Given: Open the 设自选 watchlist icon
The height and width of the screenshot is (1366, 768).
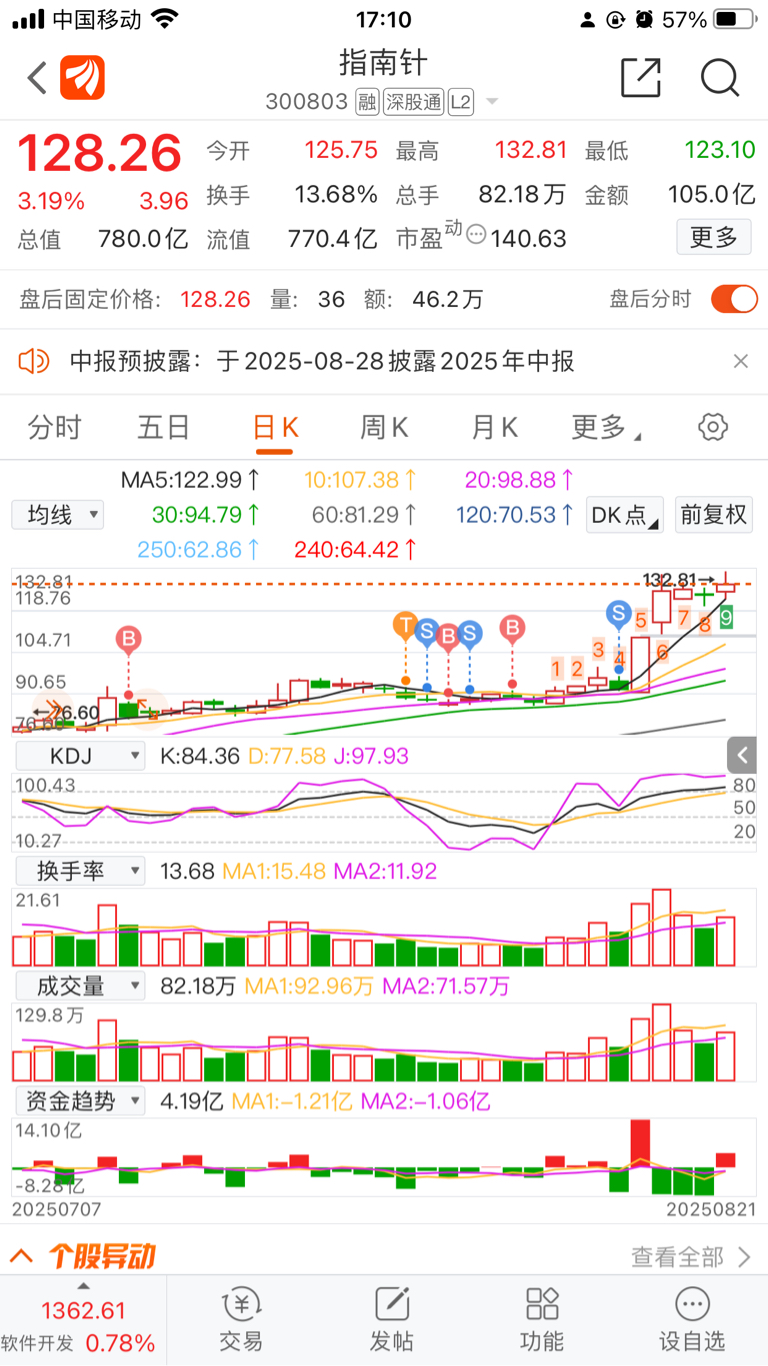Looking at the screenshot, I should tap(692, 1321).
